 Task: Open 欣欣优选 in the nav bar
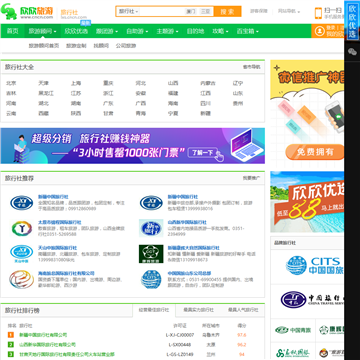(x=76, y=31)
